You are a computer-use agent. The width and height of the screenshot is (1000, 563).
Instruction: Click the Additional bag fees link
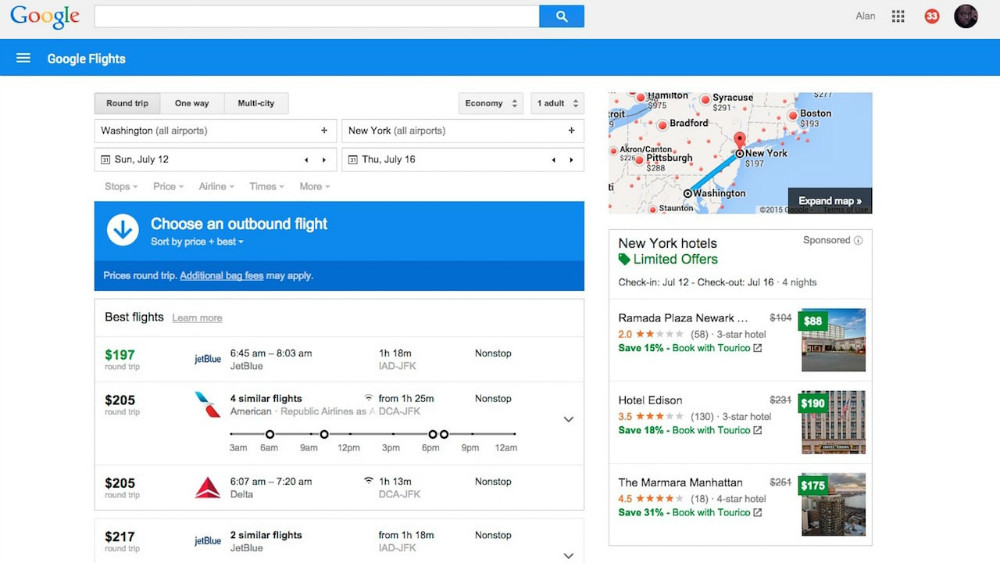click(x=221, y=276)
